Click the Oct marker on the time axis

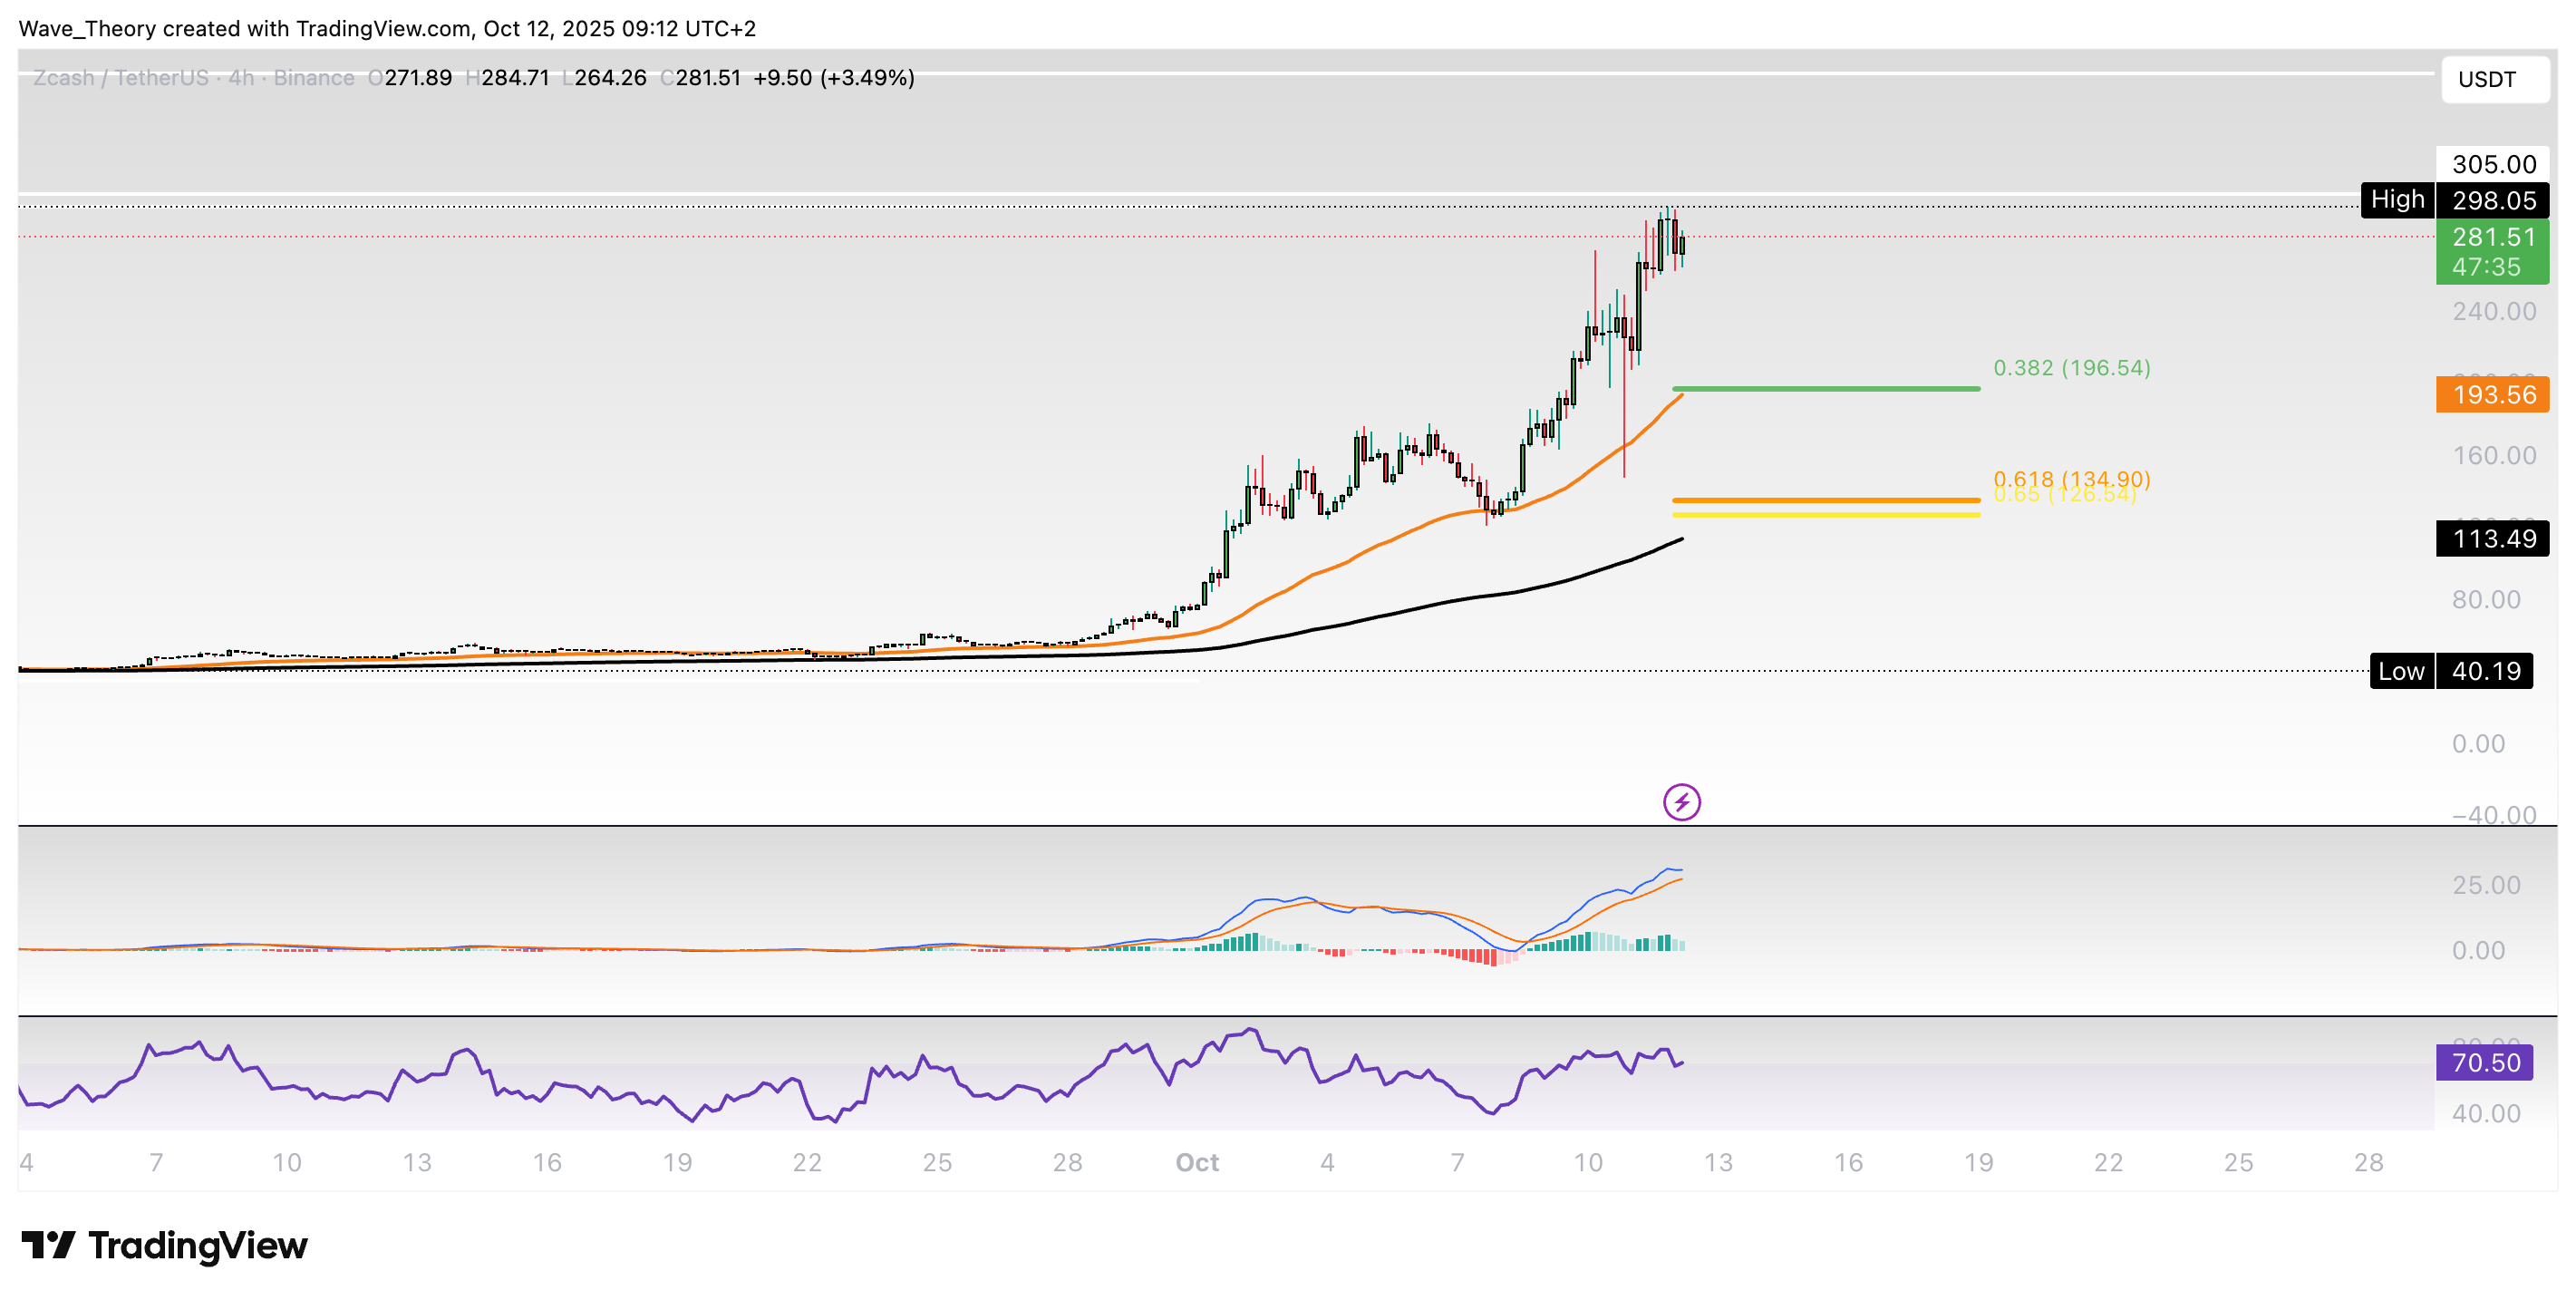1197,1163
